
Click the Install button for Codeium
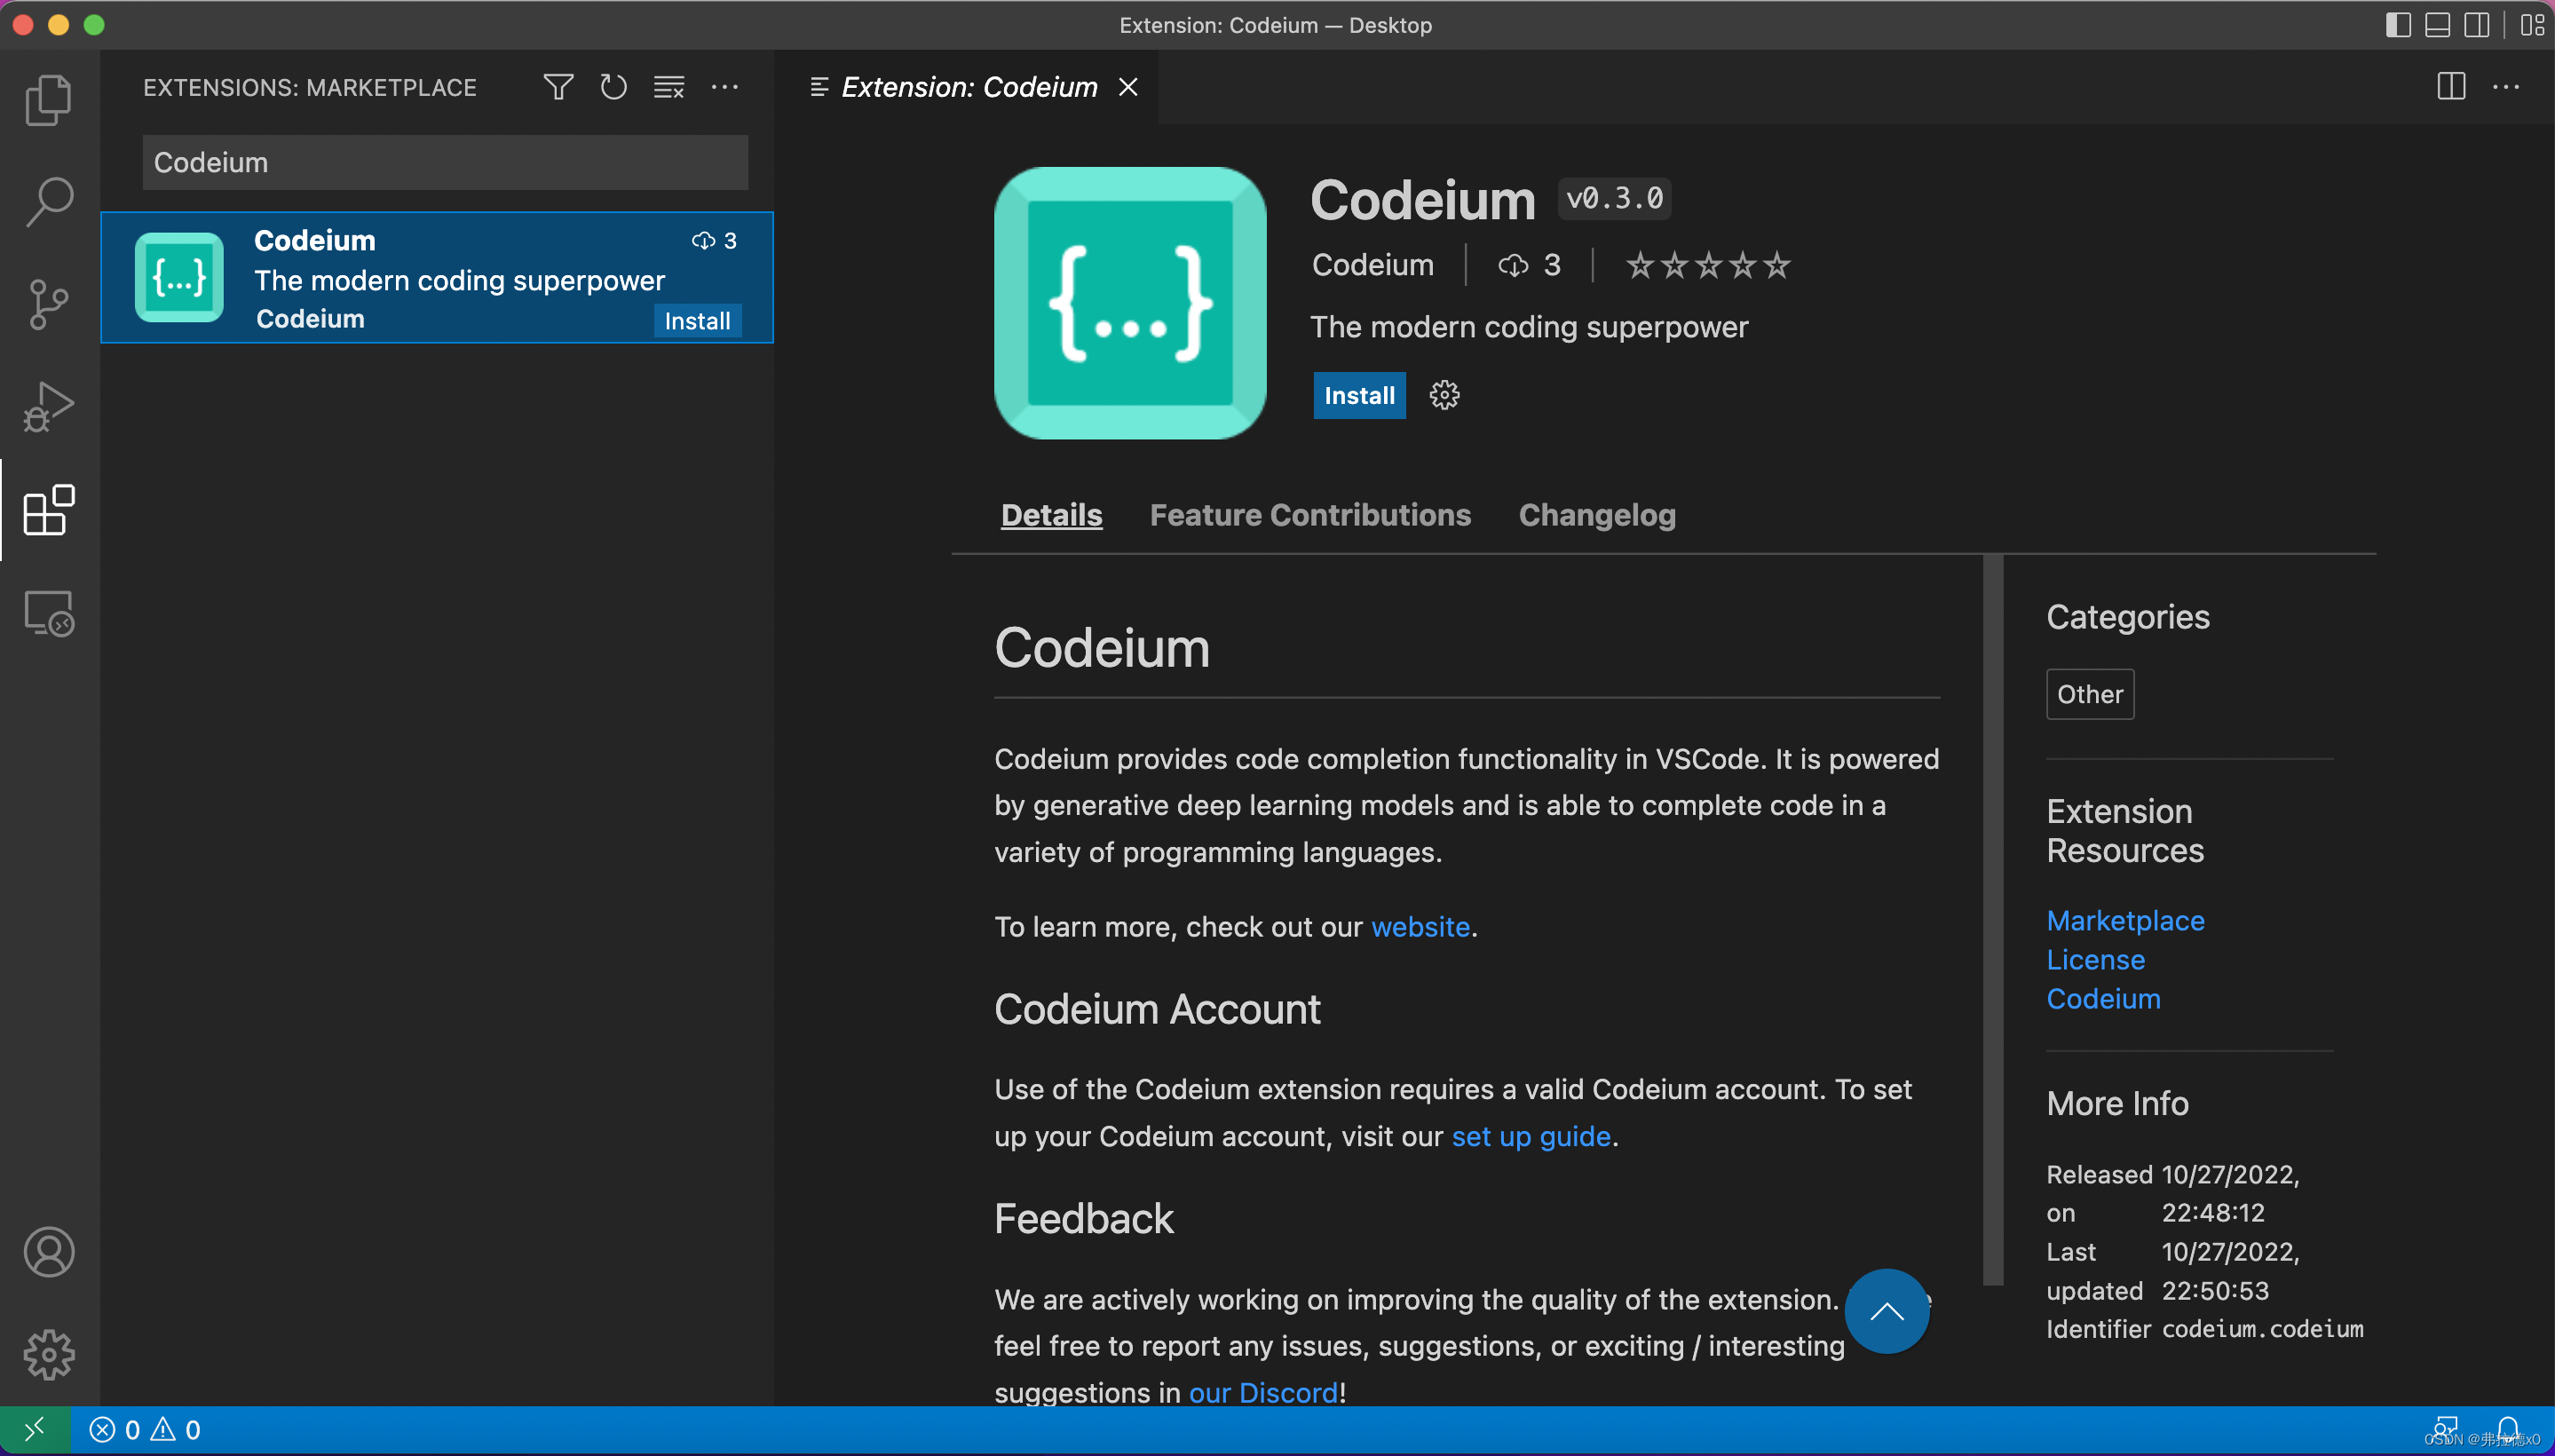(x=1360, y=395)
